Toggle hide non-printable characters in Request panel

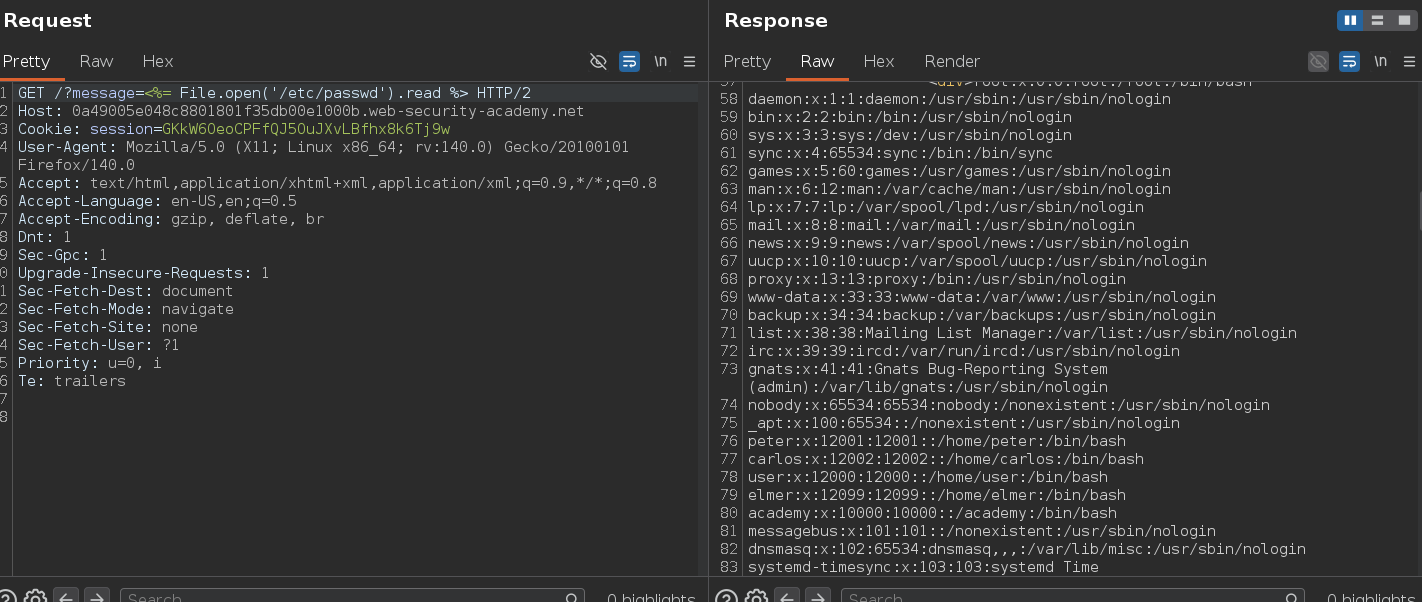pos(599,62)
